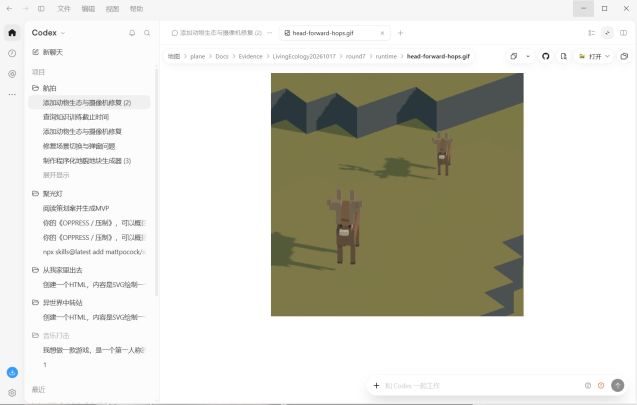Open the 视图 menu
637x405 pixels.
[112, 9]
